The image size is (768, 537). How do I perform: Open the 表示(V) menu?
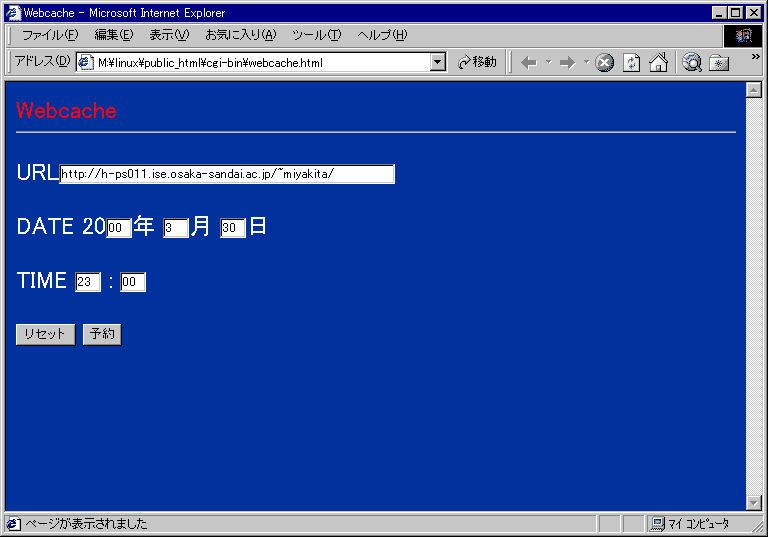(169, 35)
